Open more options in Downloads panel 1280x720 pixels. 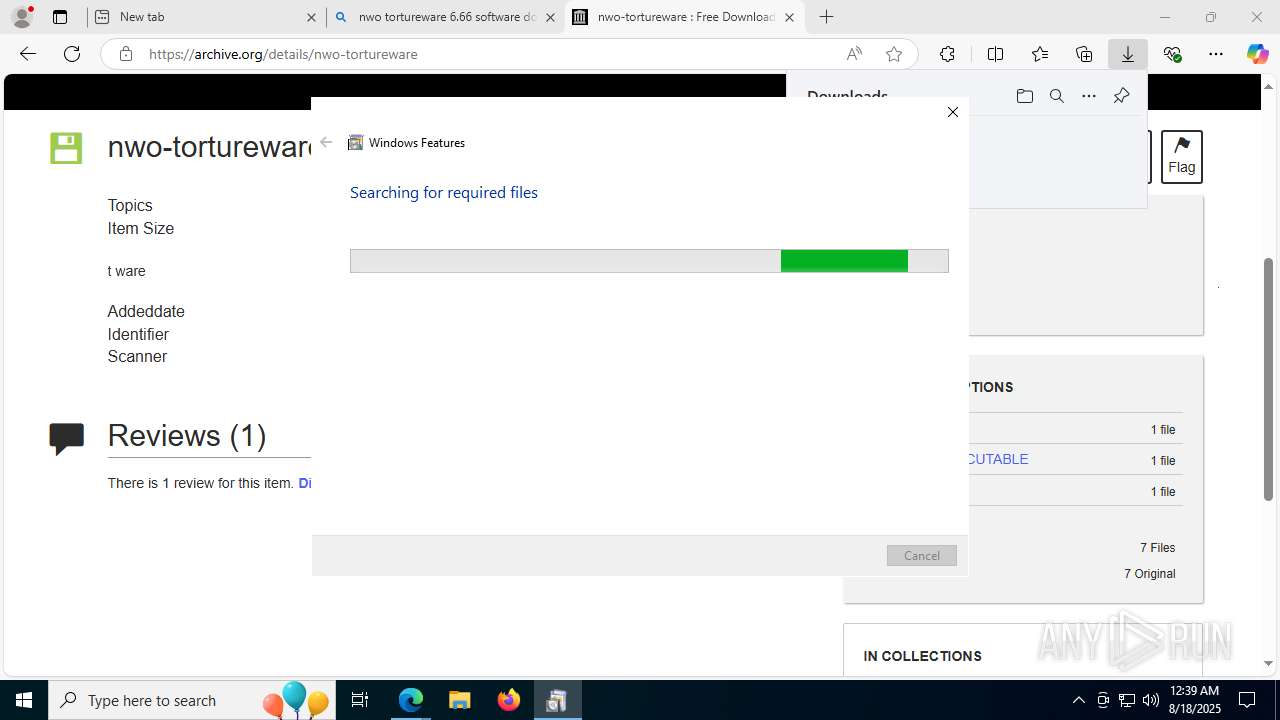[x=1089, y=96]
